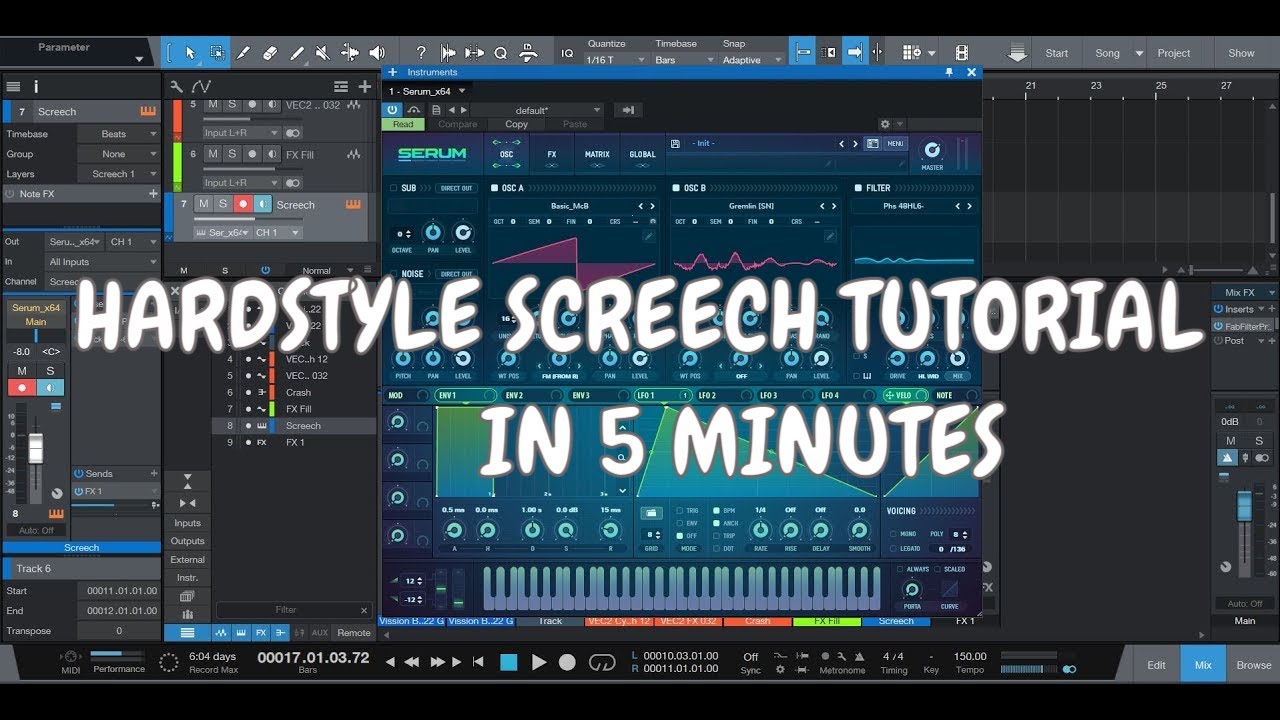Open the Quantize 1/16 T dropdown
The width and height of the screenshot is (1280, 720).
(x=611, y=60)
